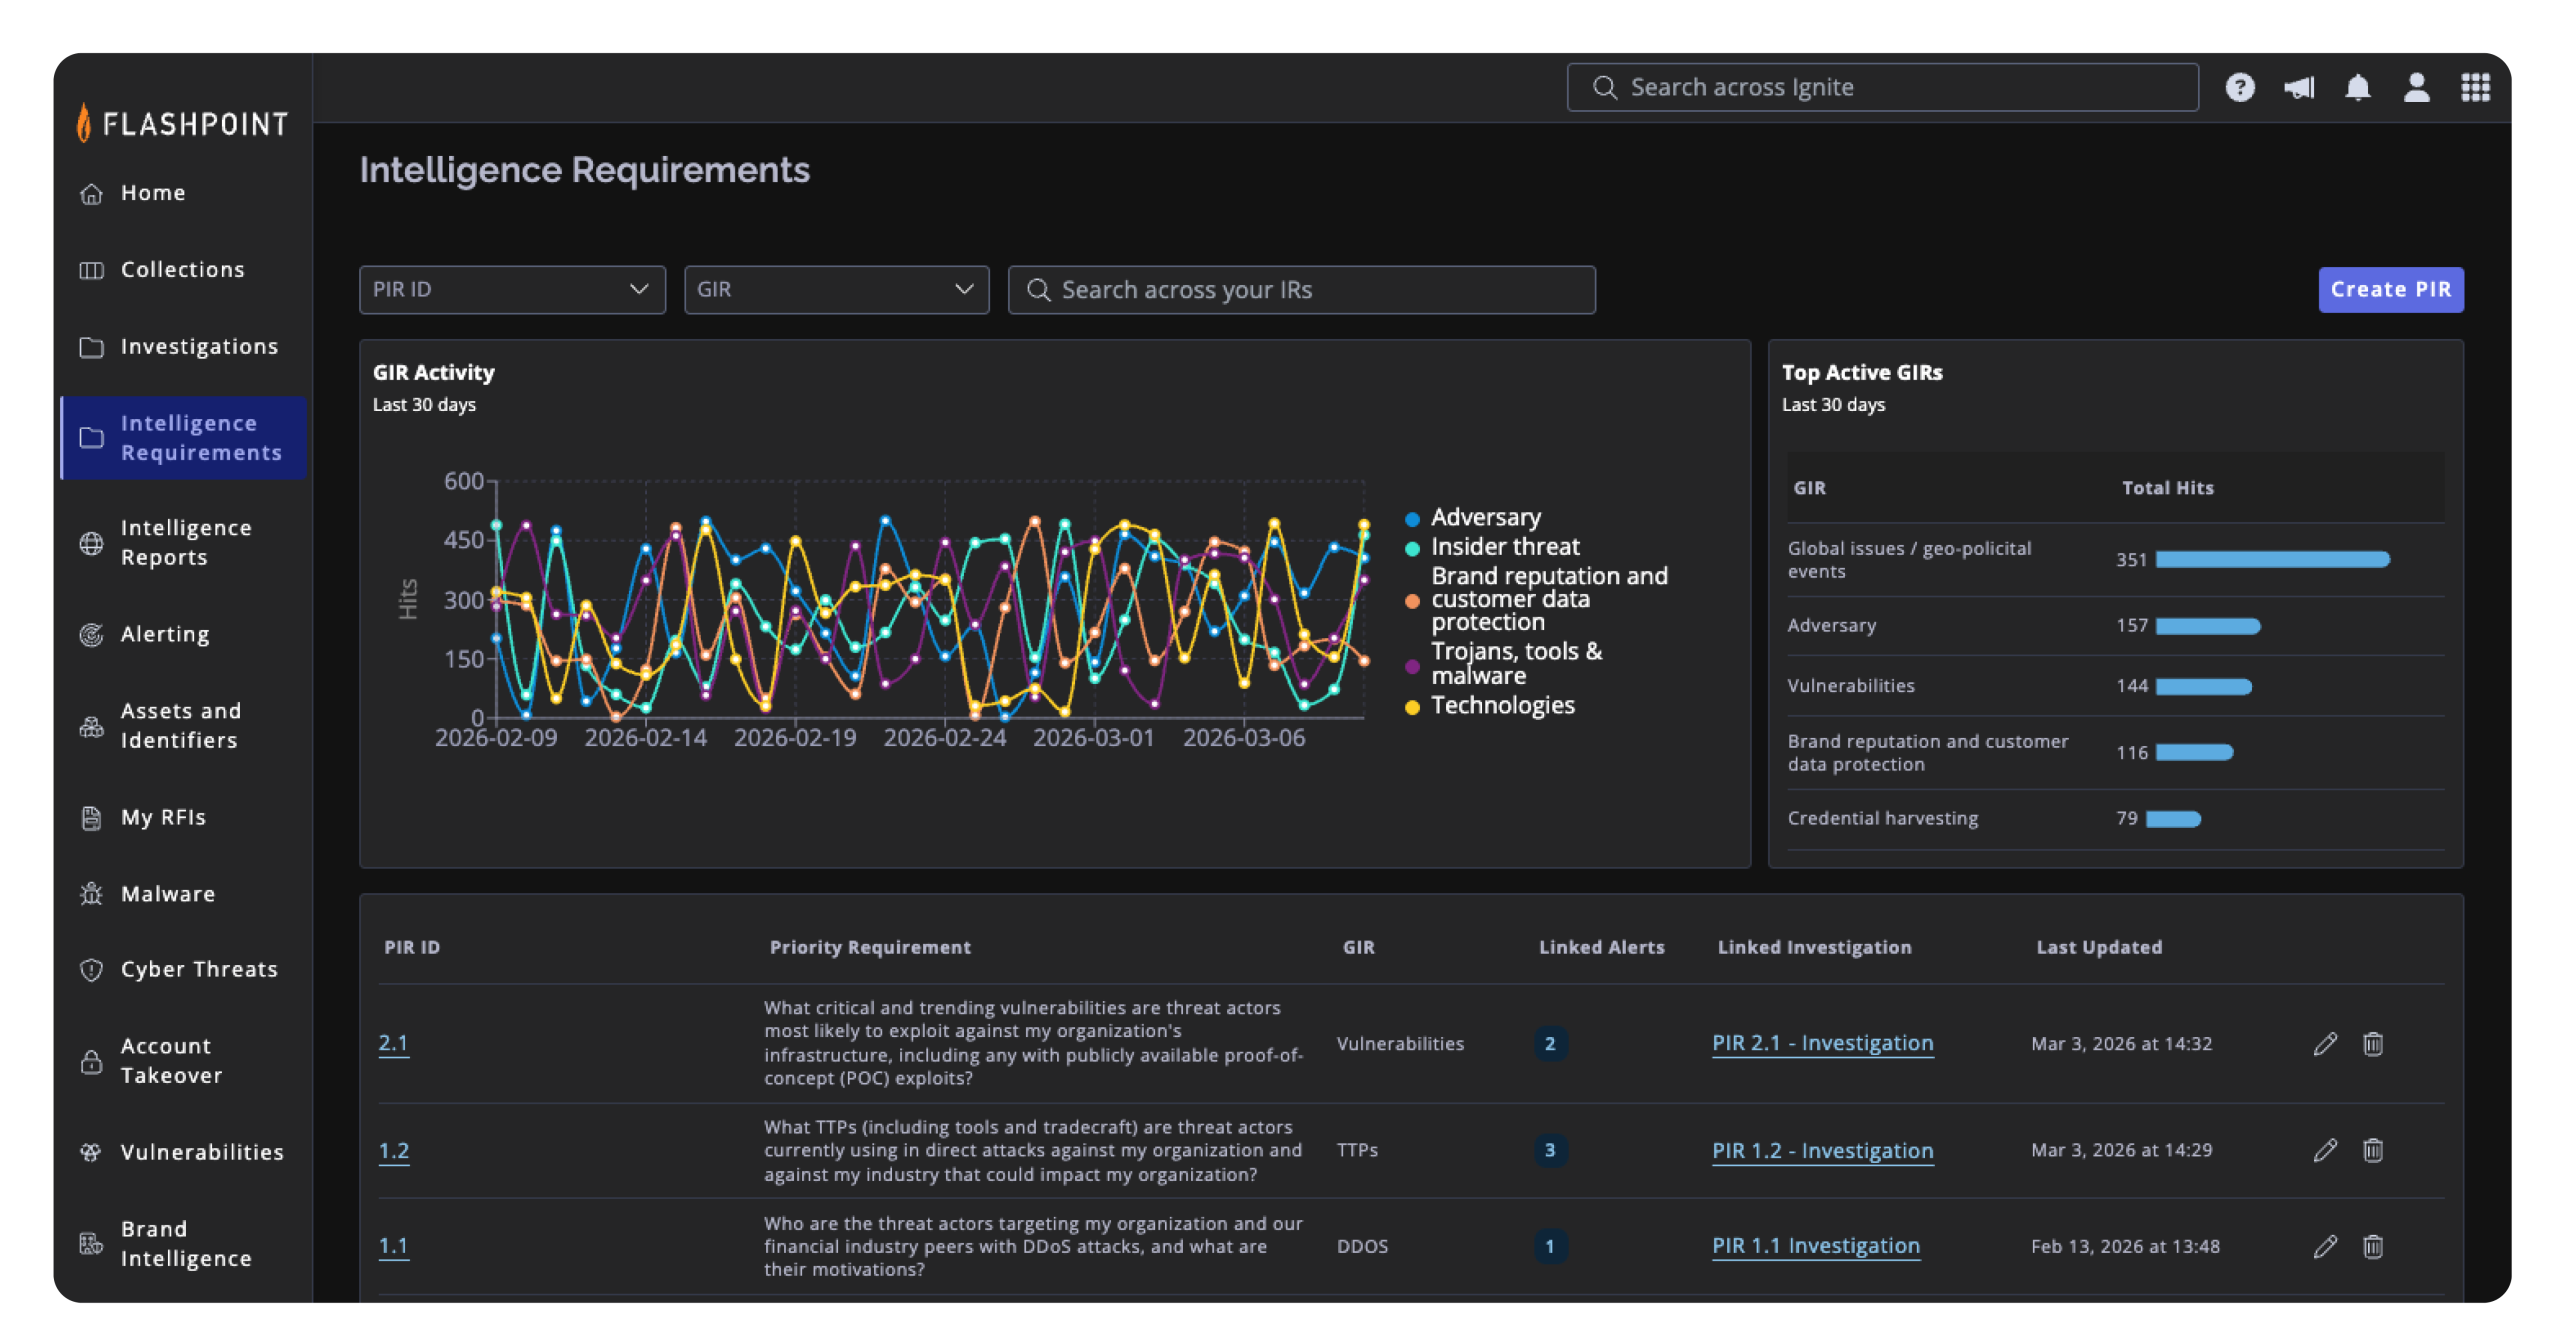Image resolution: width=2560 pixels, height=1323 pixels.
Task: Sort table by Last Updated column header
Action: (x=2098, y=947)
